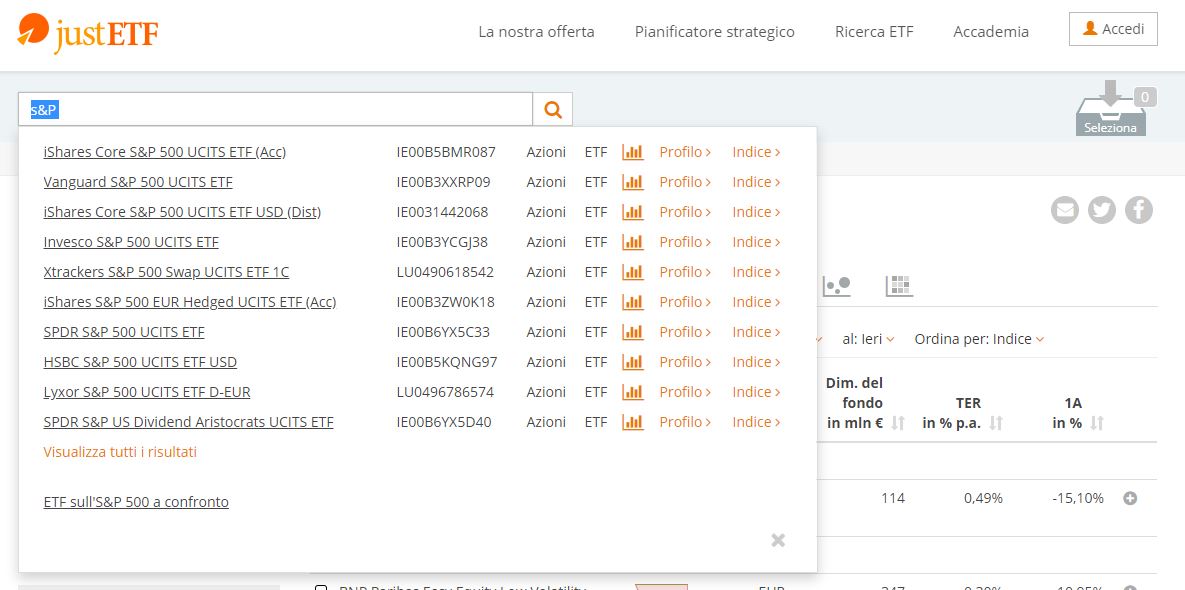Click the Accedi login button
1185x590 pixels.
[1113, 29]
